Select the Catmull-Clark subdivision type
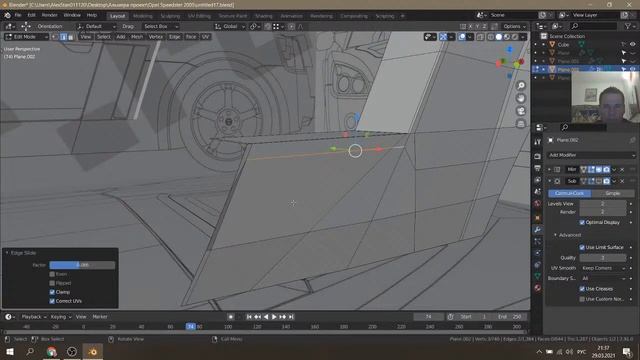Screen dimensions: 640x360 coord(569,193)
